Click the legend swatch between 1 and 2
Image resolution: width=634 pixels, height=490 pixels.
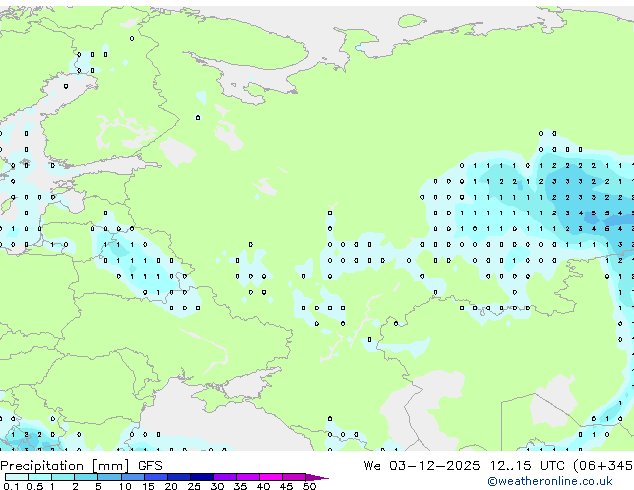(63, 477)
